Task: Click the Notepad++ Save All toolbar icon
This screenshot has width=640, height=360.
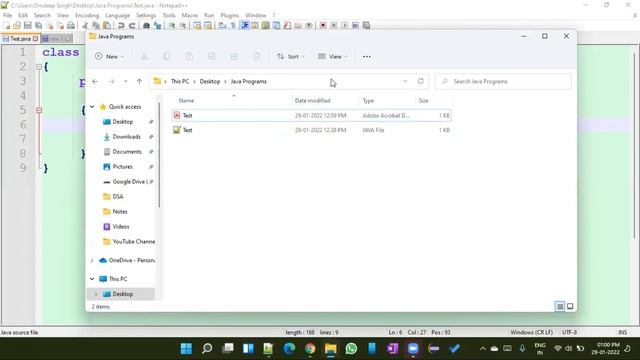Action: point(39,25)
